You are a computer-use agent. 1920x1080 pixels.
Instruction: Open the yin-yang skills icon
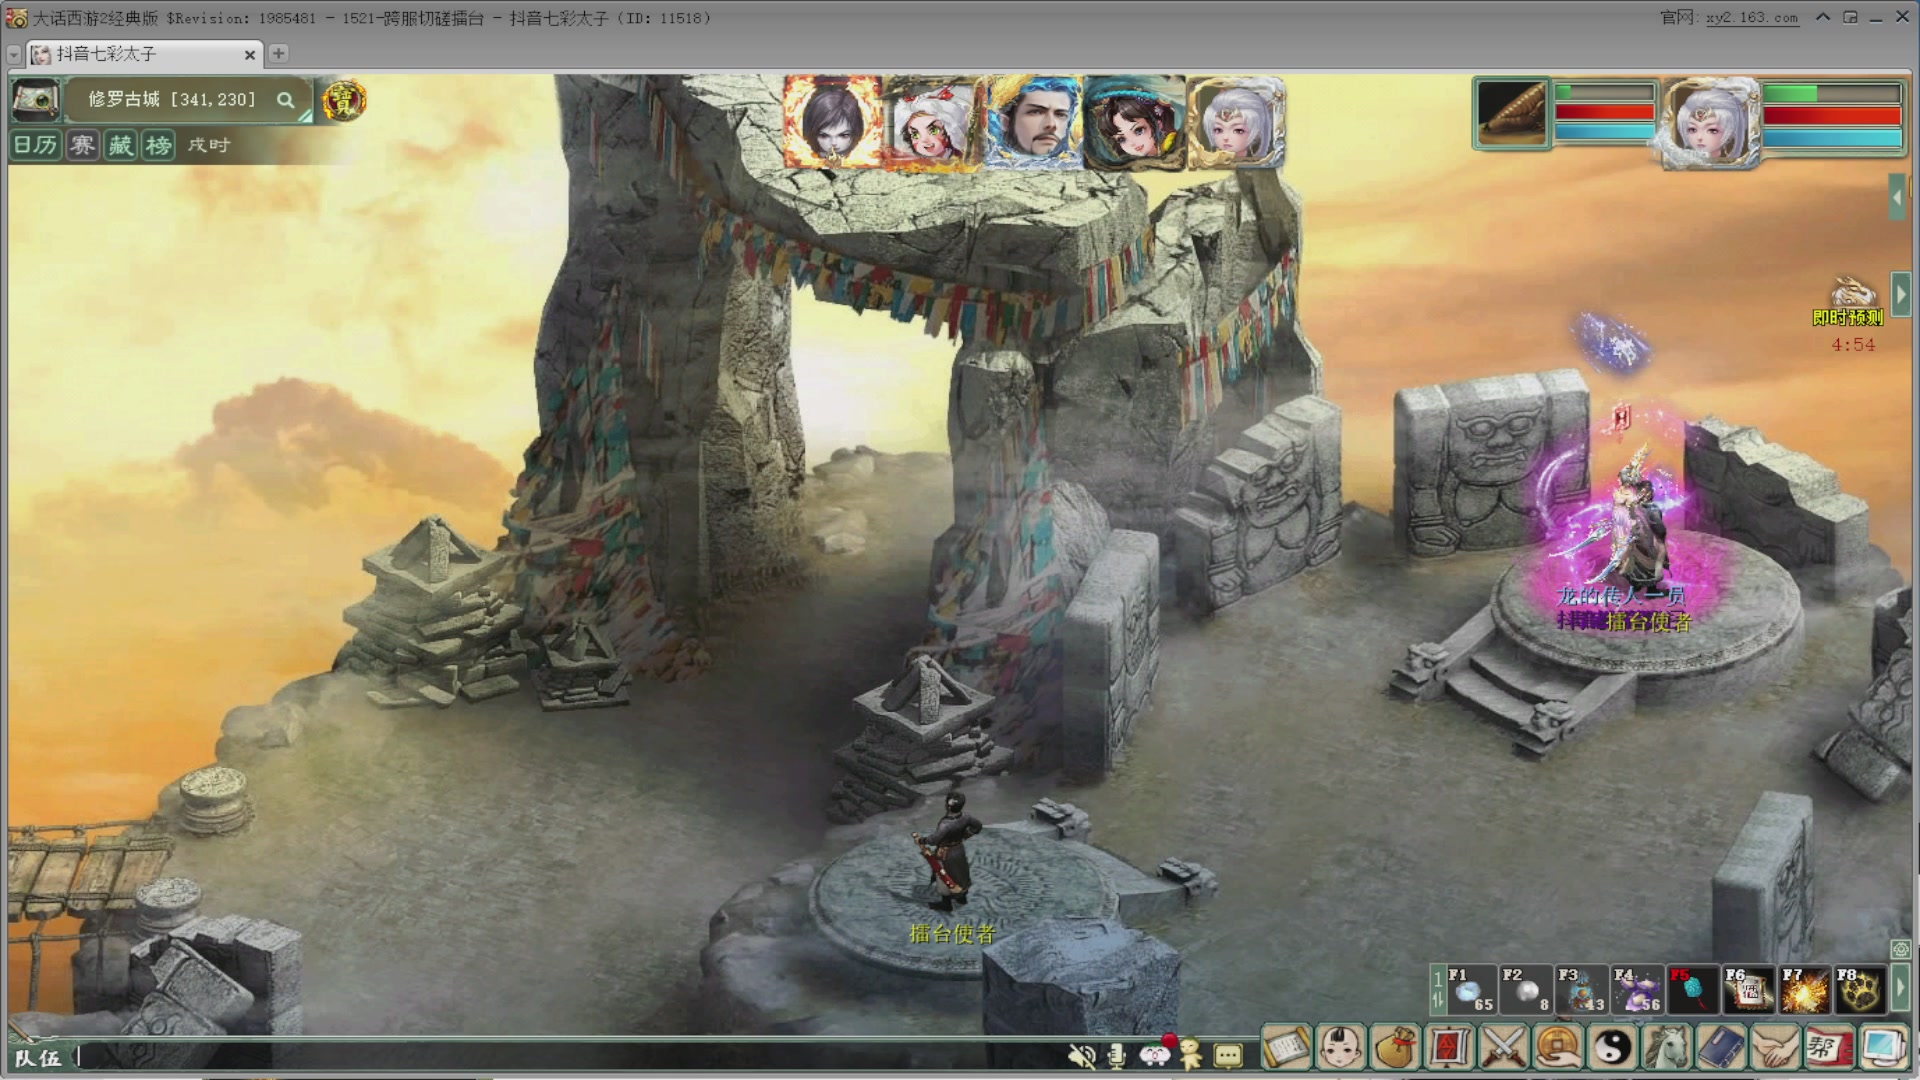pyautogui.click(x=1611, y=1048)
